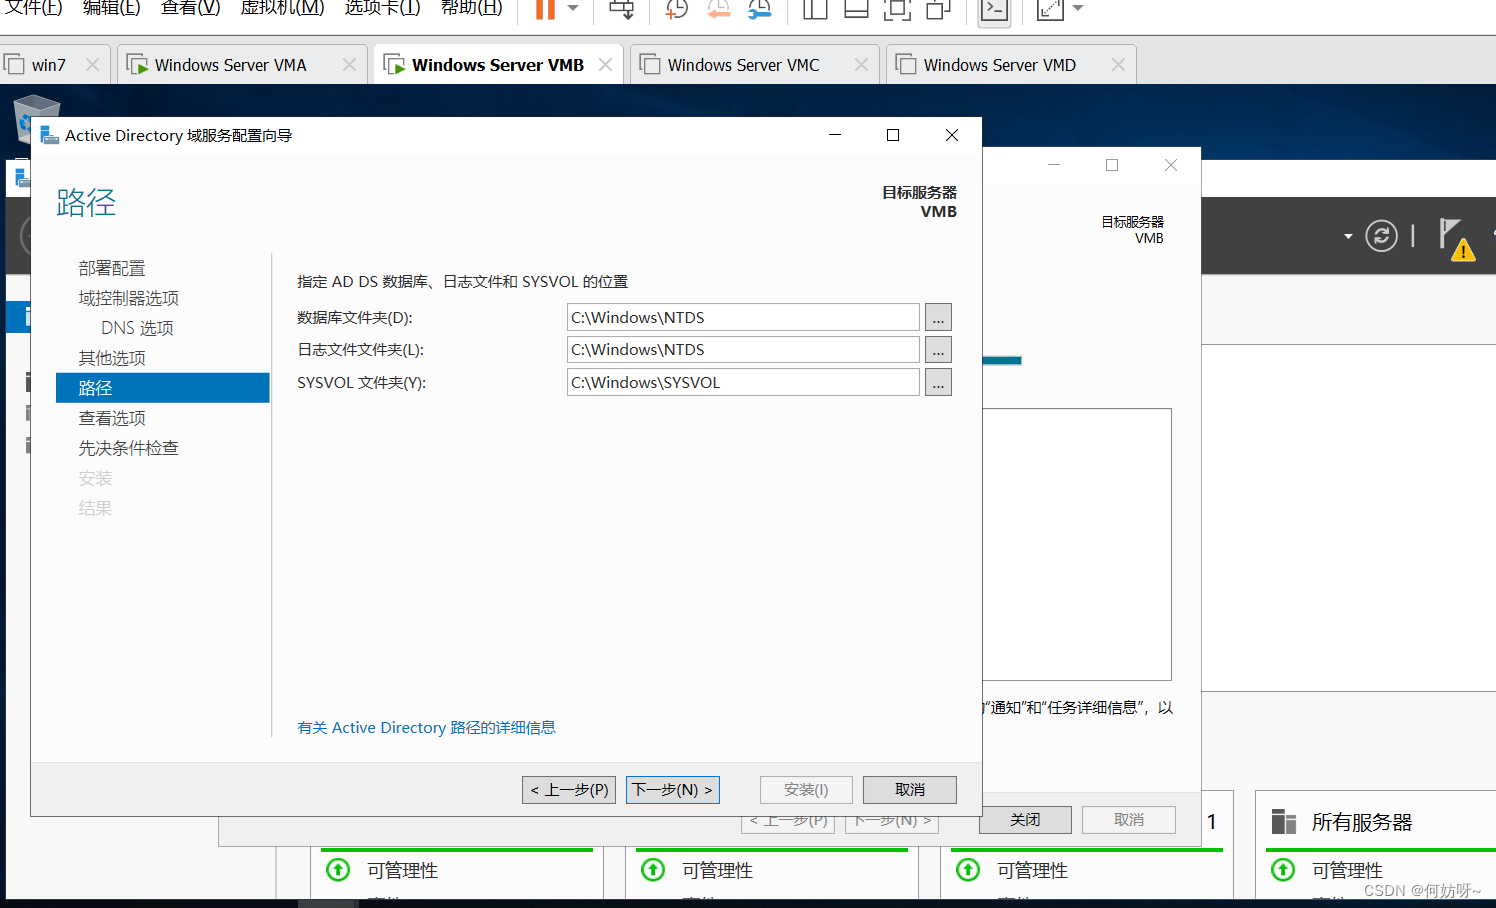The image size is (1496, 908).
Task: Close the Windows Server VMC tab
Action: pyautogui.click(x=861, y=65)
